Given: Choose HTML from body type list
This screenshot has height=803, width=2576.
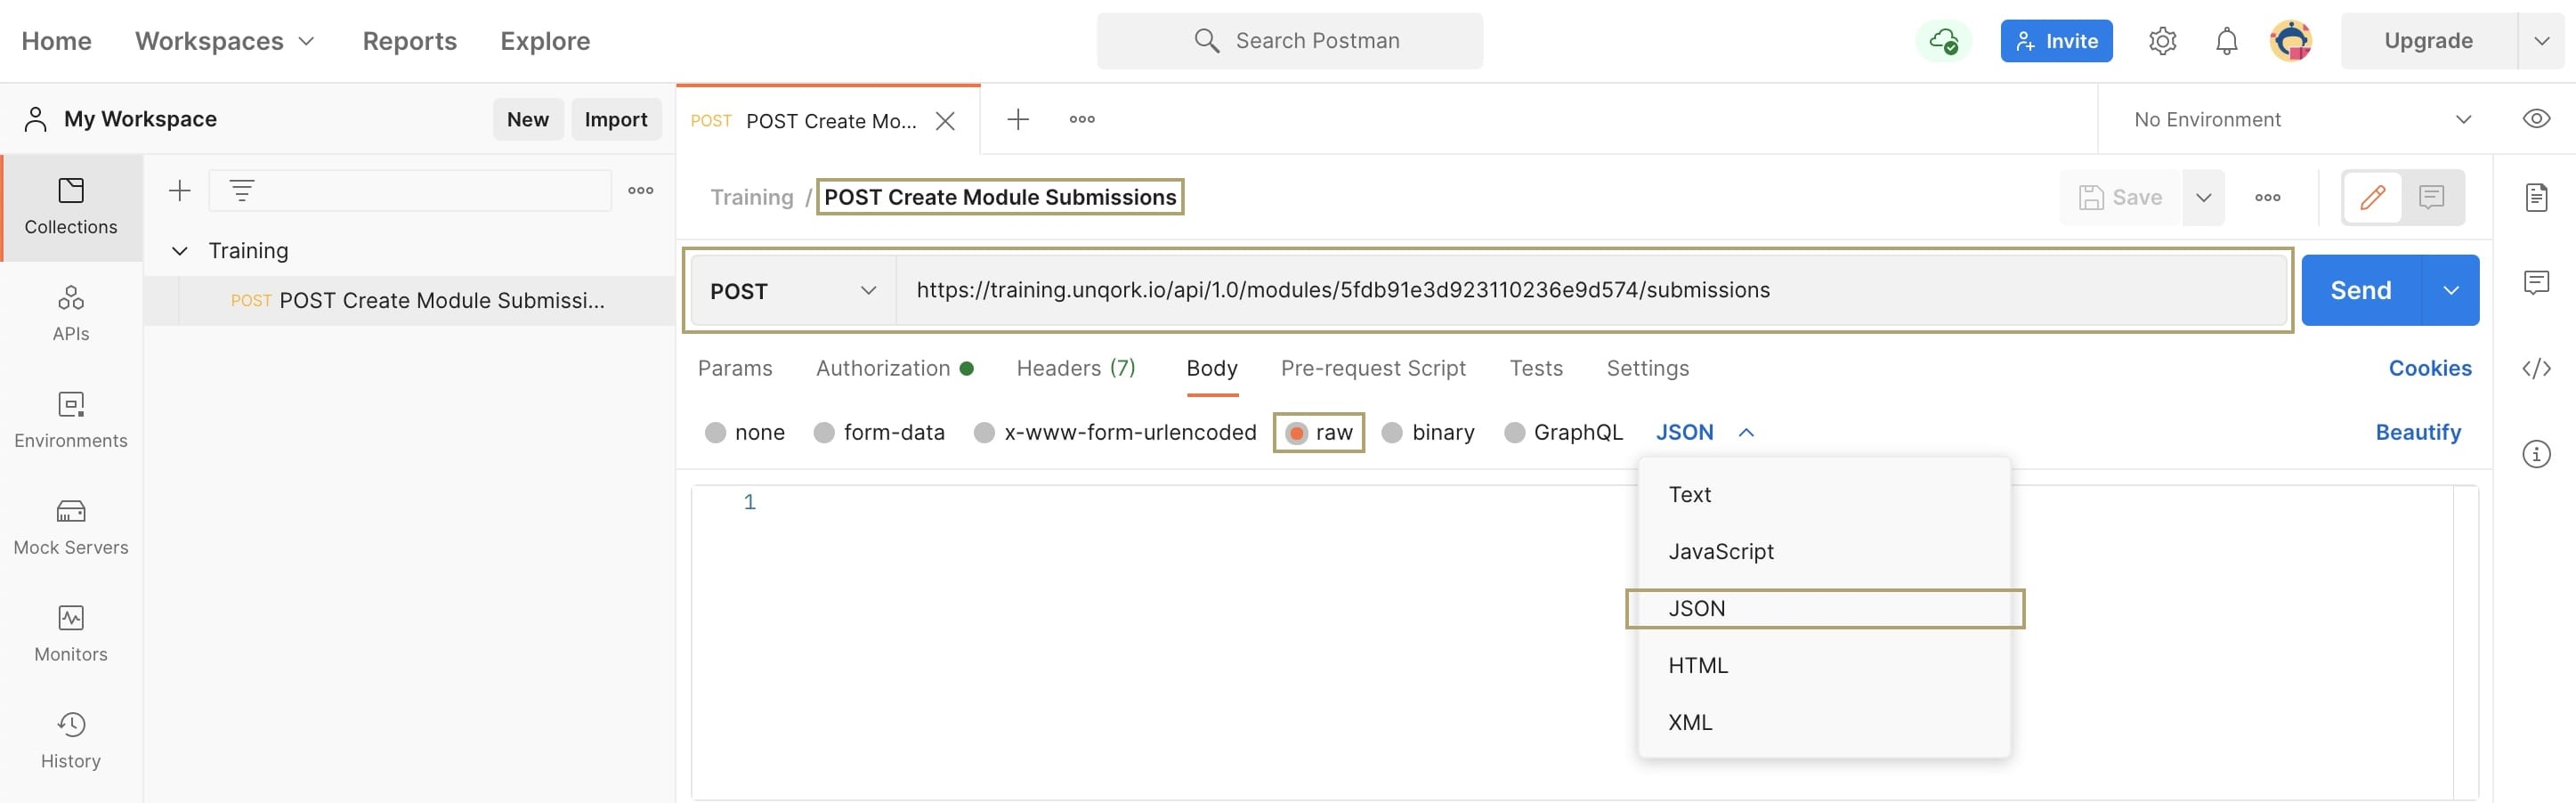Looking at the screenshot, I should 1824,665.
